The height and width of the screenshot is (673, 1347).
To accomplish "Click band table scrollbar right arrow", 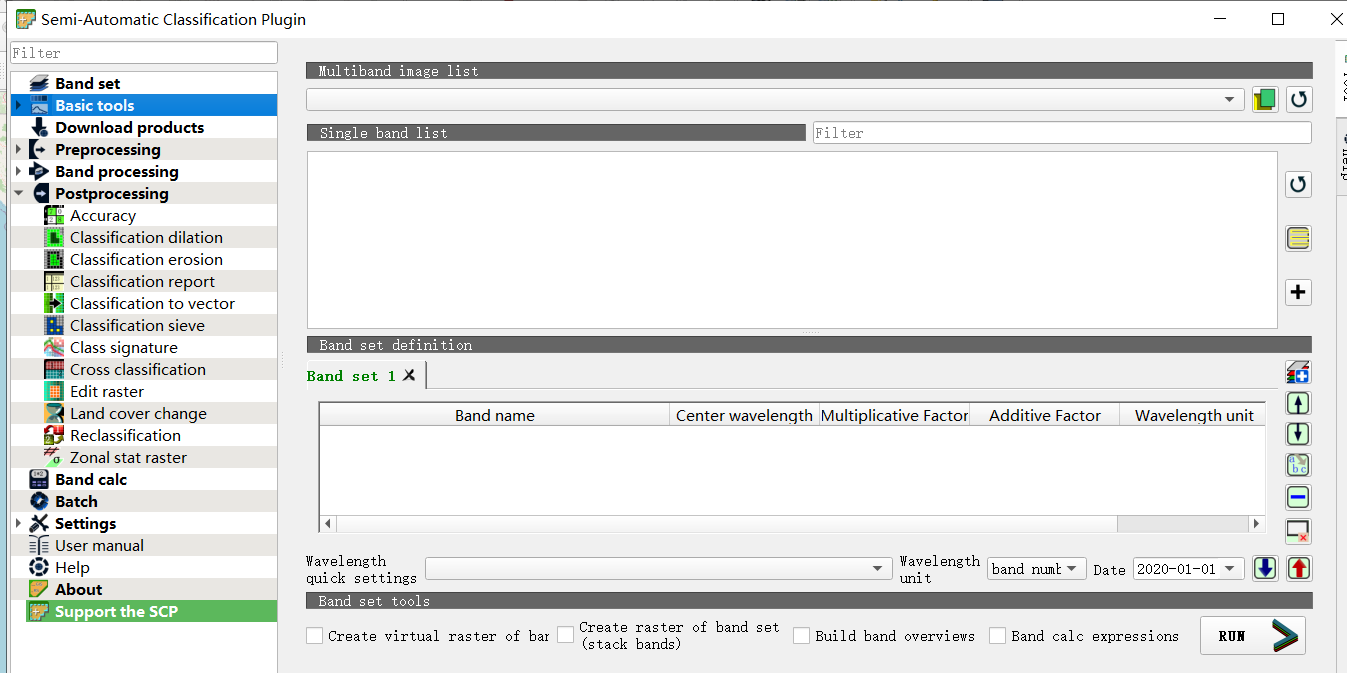I will pyautogui.click(x=1257, y=524).
